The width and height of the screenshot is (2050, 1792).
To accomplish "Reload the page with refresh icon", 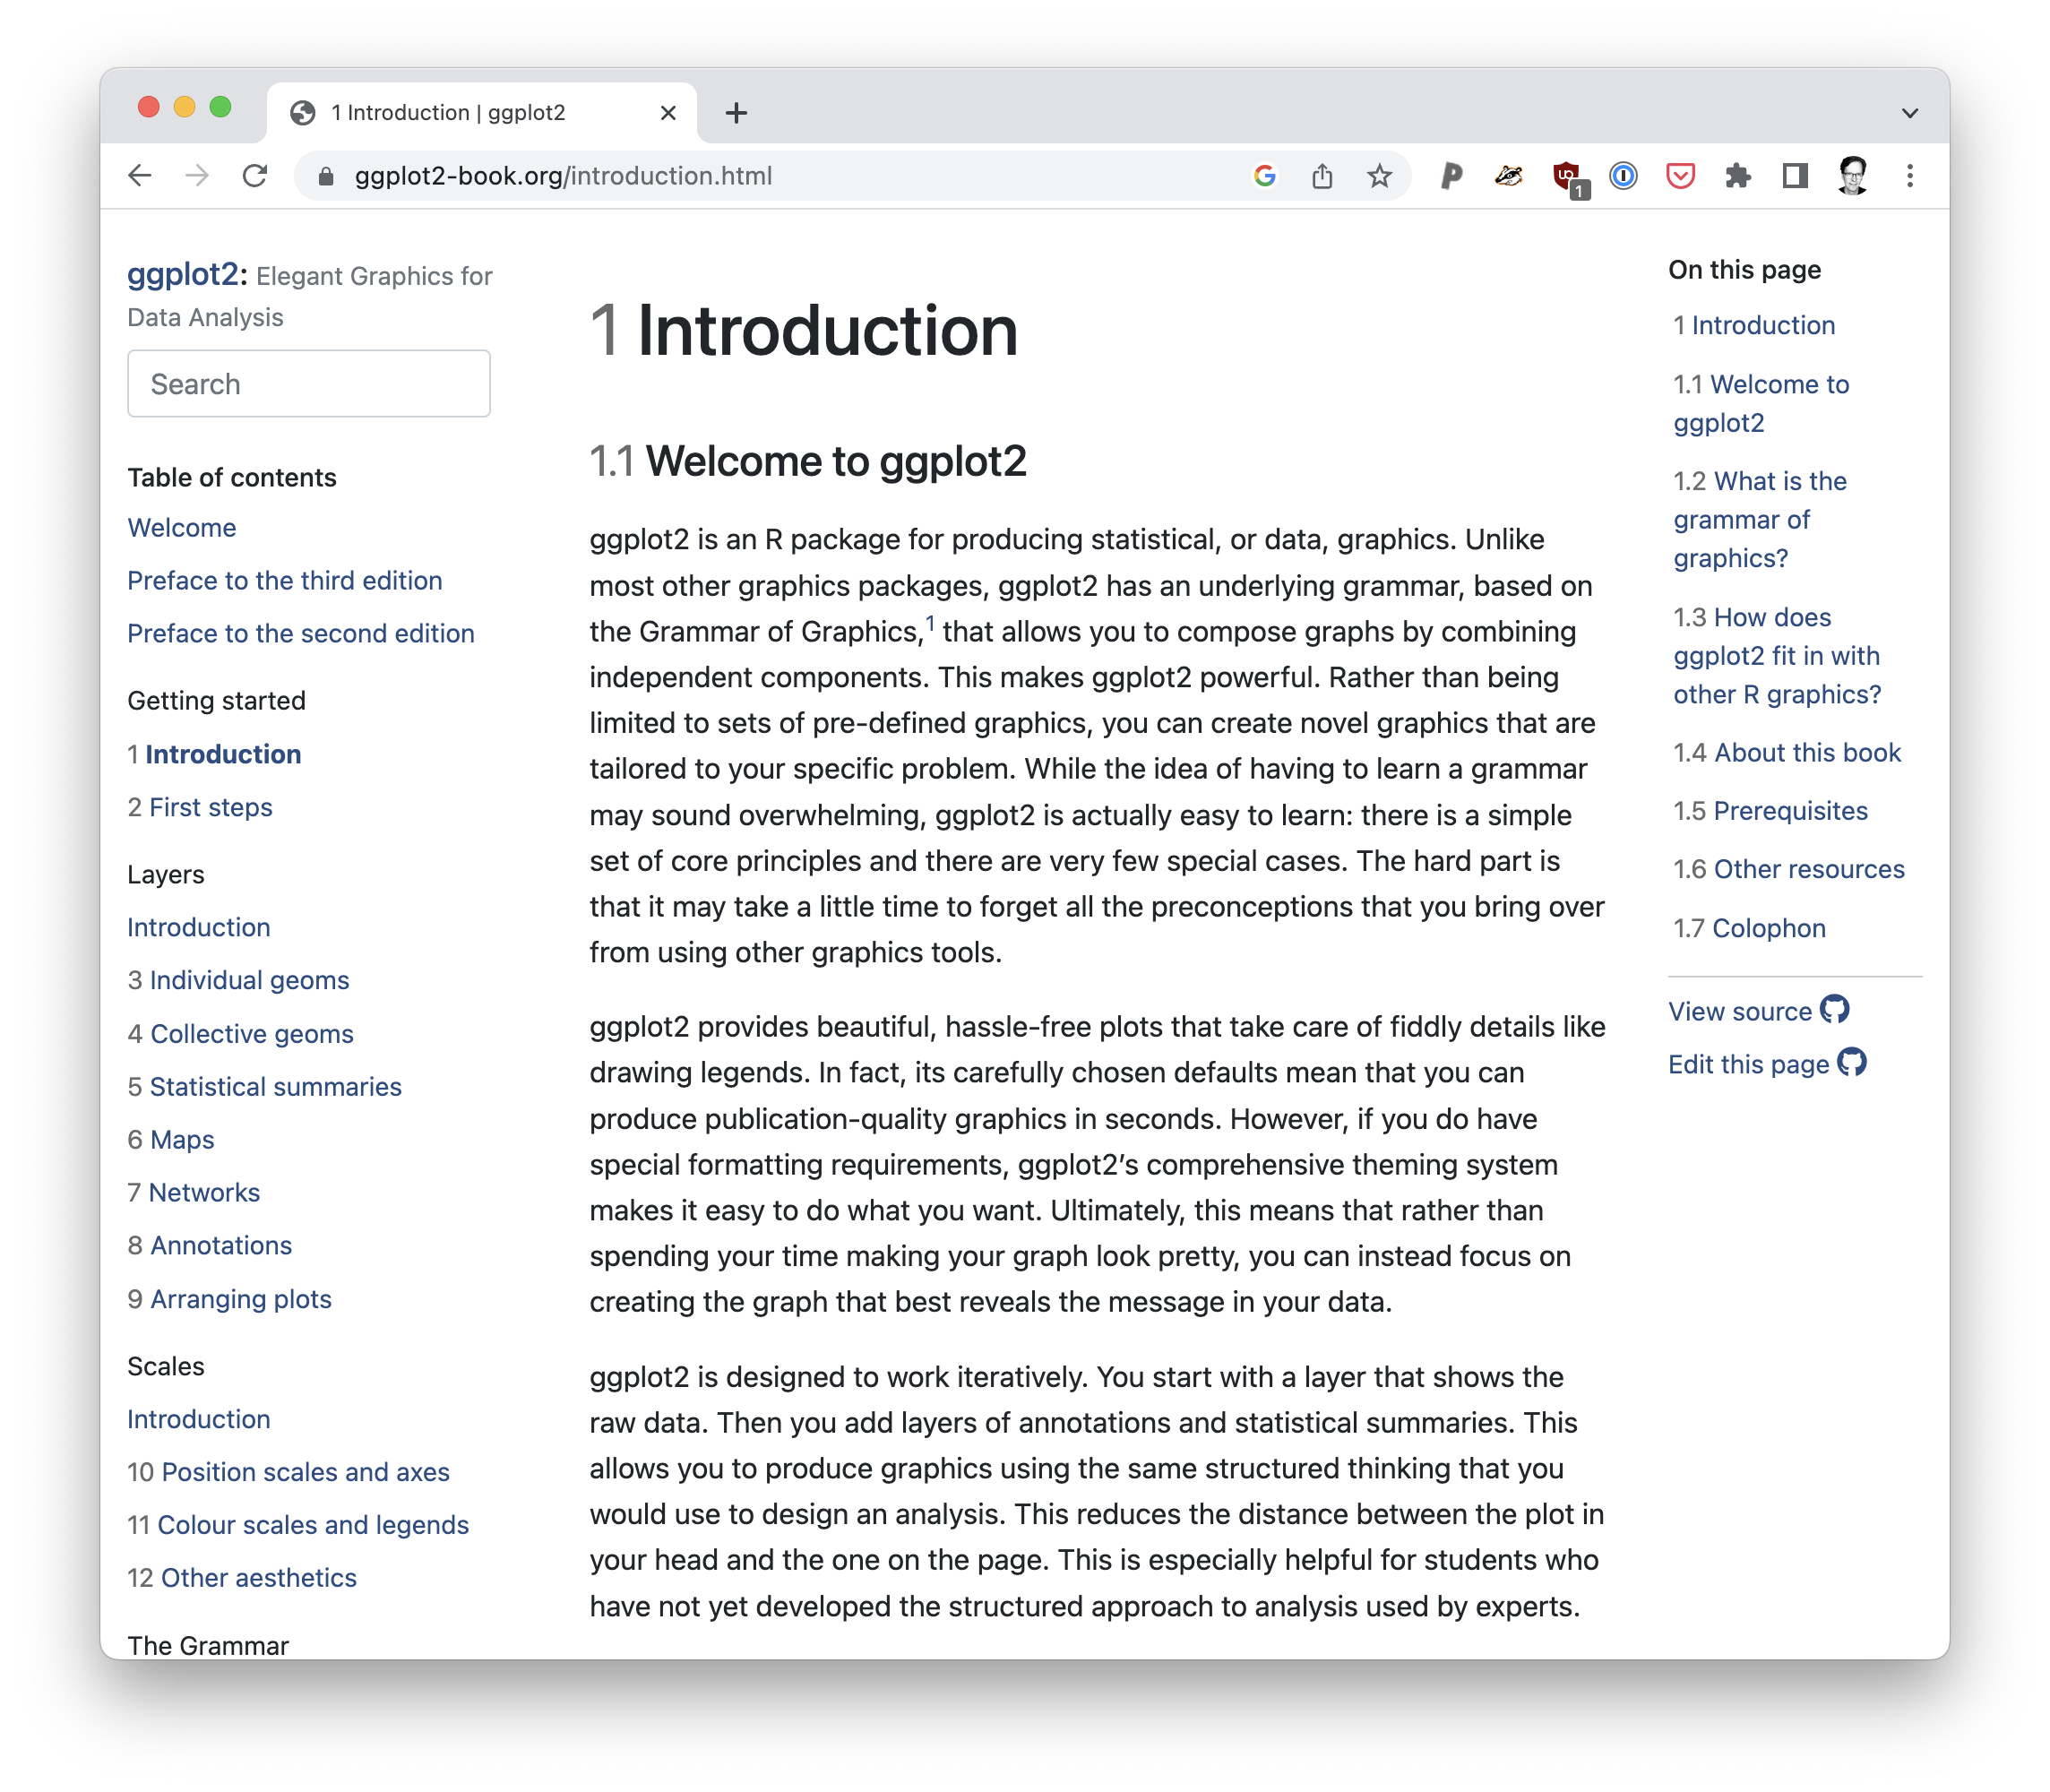I will coord(255,176).
